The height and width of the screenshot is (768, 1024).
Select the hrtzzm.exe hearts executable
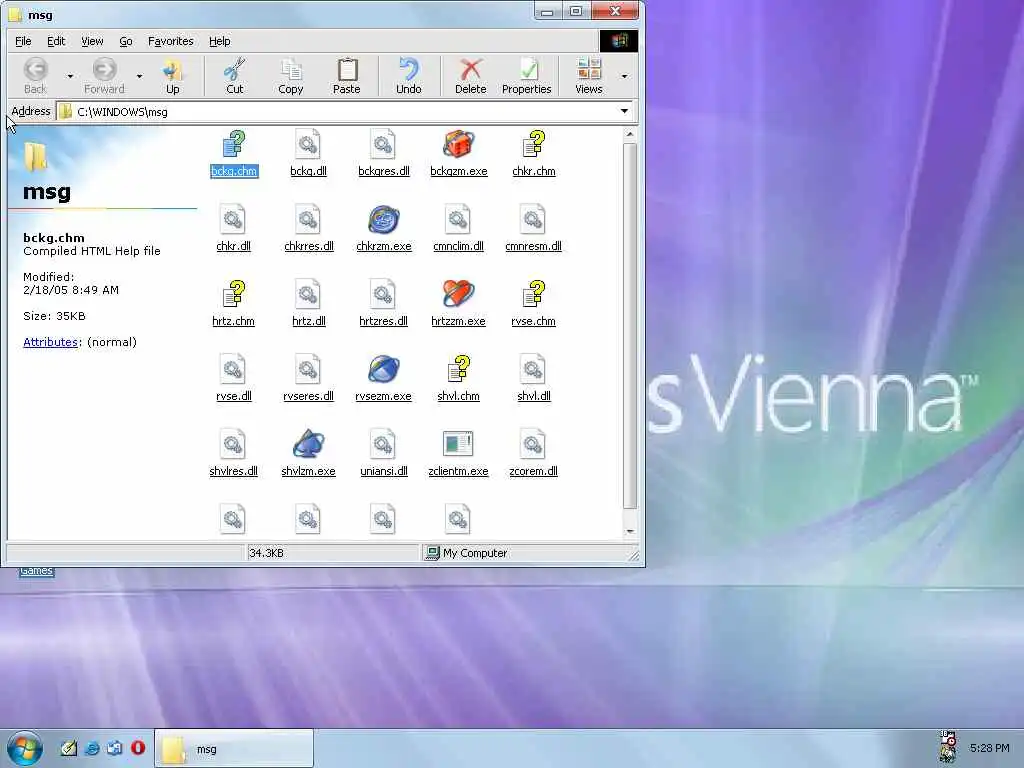[458, 304]
